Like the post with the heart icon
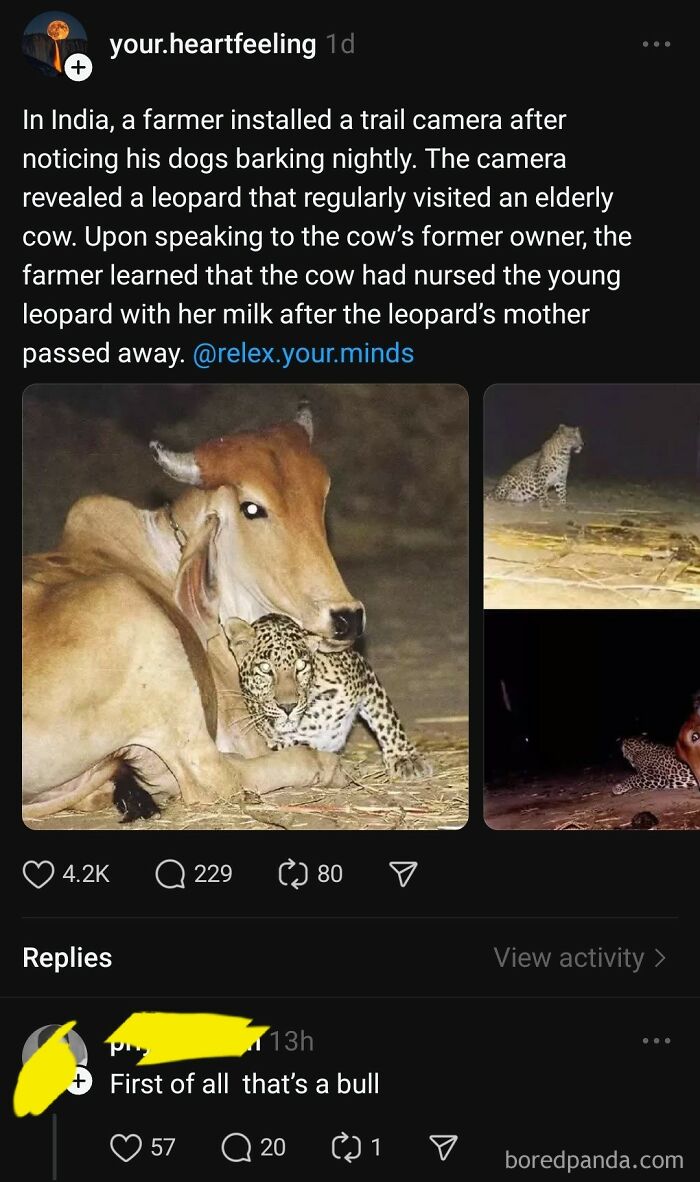 (x=38, y=873)
